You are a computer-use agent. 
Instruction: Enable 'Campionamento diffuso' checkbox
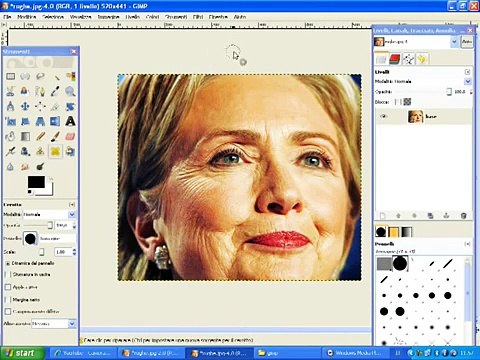8,311
